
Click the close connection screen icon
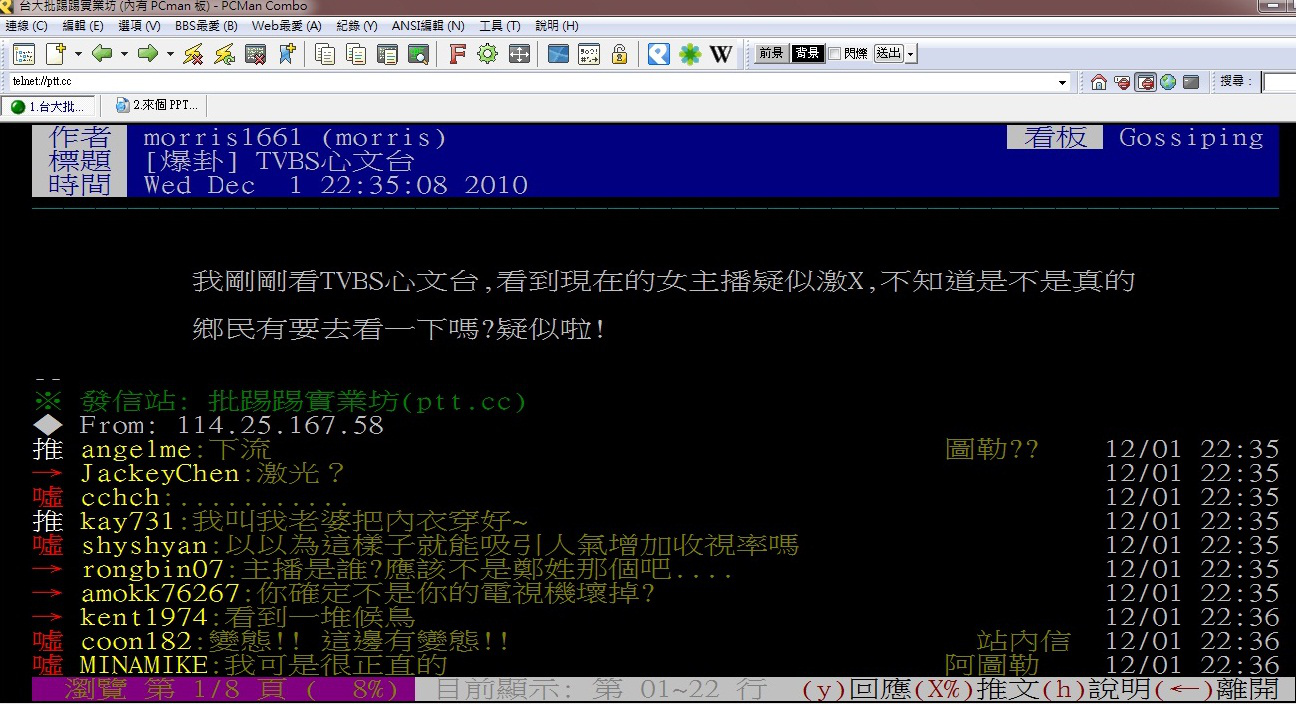[x=256, y=54]
